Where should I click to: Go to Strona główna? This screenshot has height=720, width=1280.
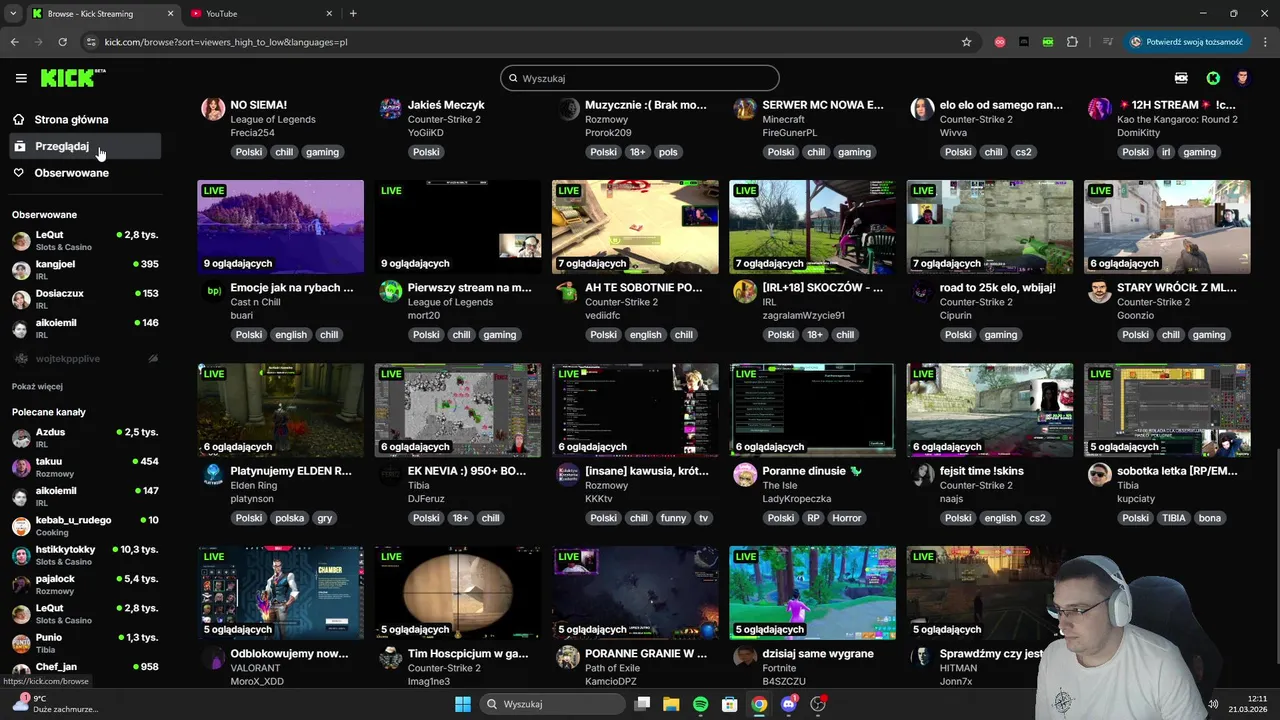click(x=85, y=119)
